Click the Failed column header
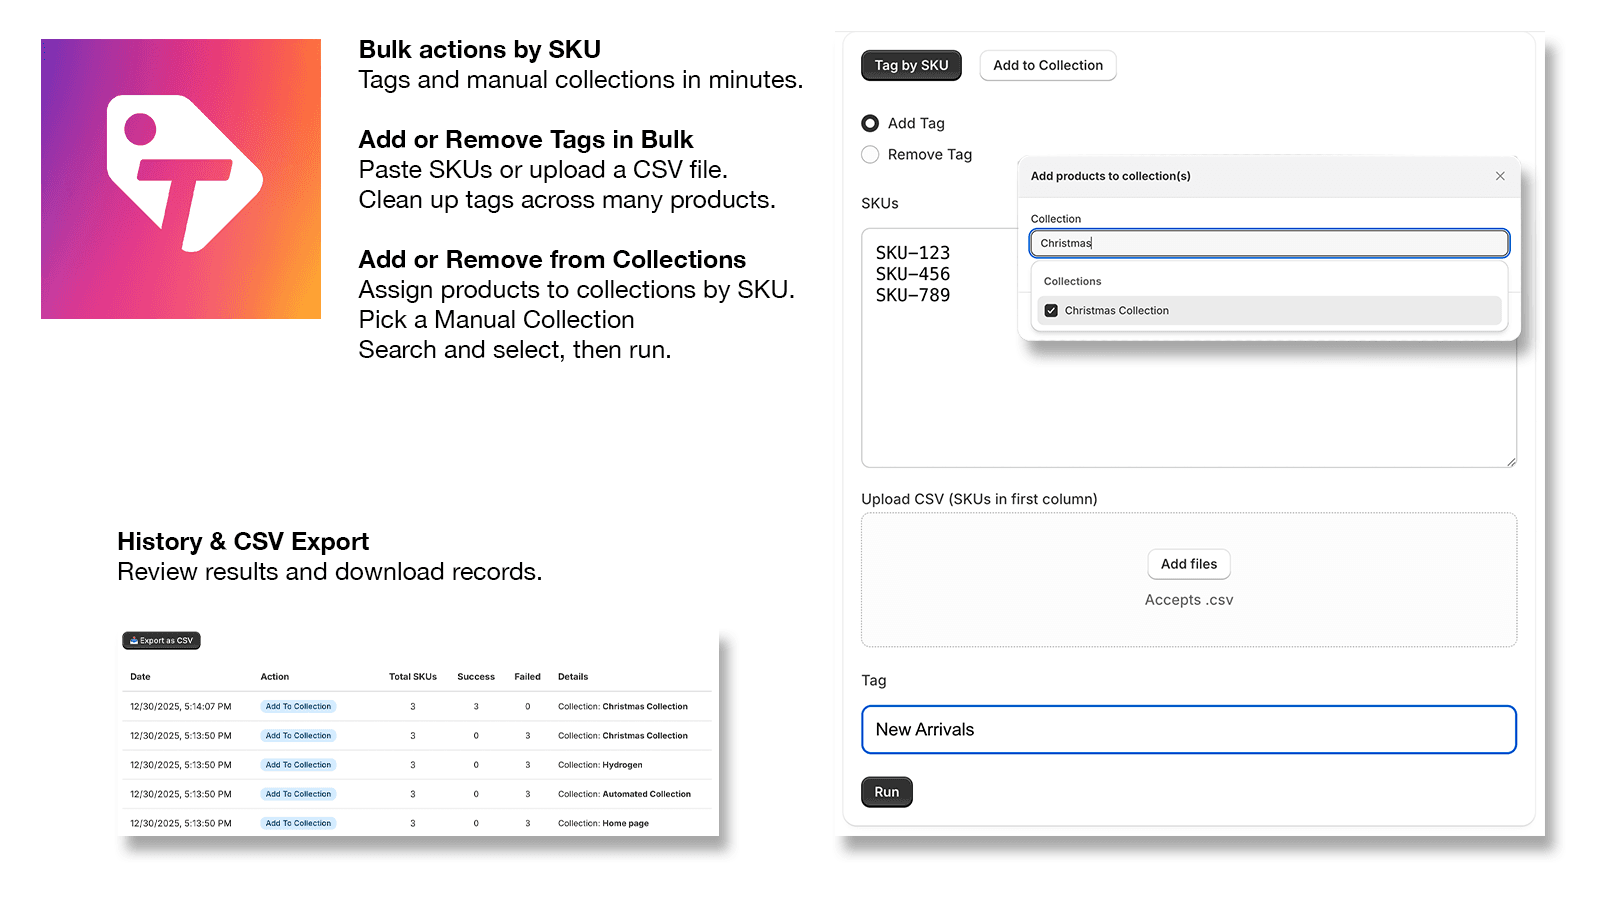Image resolution: width=1600 pixels, height=900 pixels. [527, 677]
